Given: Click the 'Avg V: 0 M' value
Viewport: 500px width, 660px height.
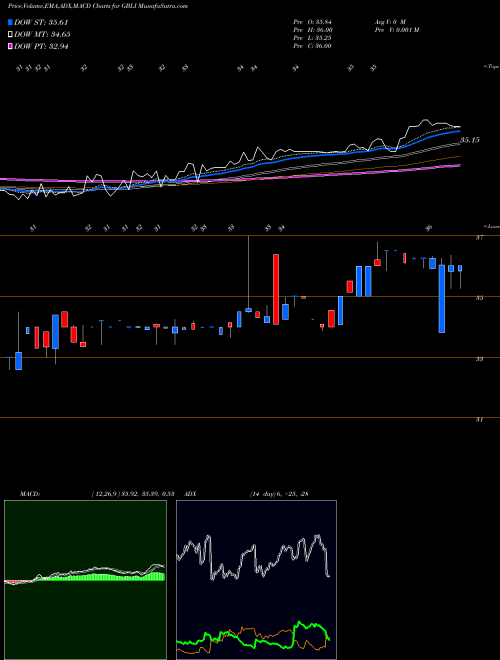Looking at the screenshot, I should [389, 21].
